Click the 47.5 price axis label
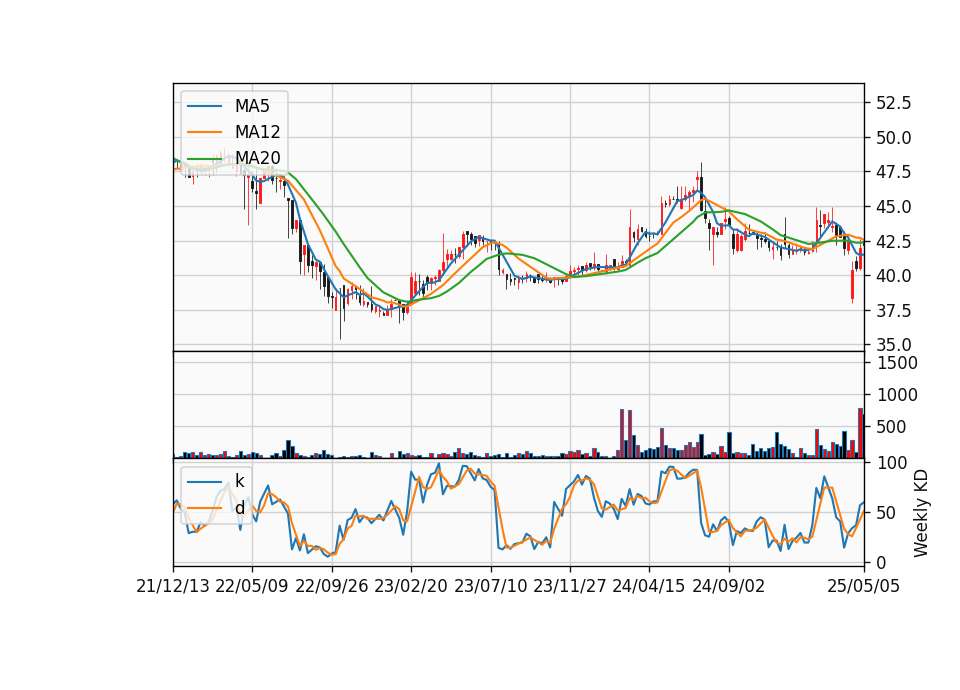This screenshot has width=960, height=690. click(893, 172)
